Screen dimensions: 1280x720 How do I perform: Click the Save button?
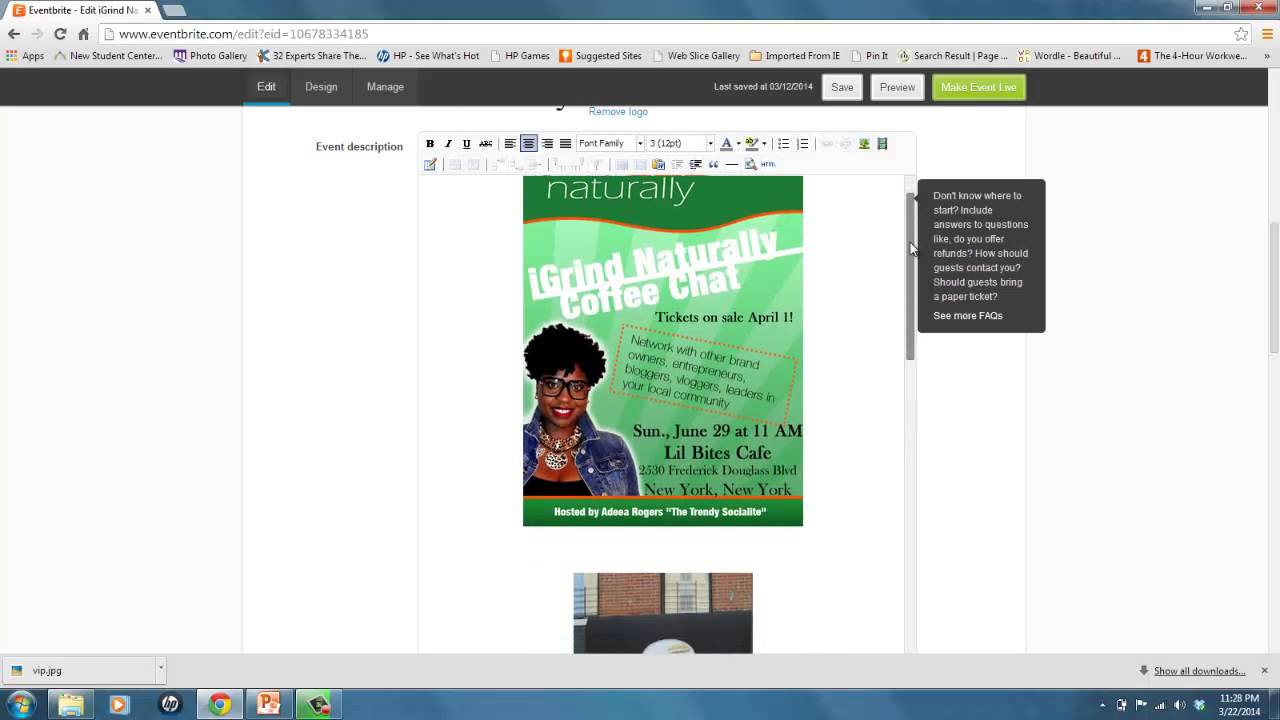tap(842, 87)
